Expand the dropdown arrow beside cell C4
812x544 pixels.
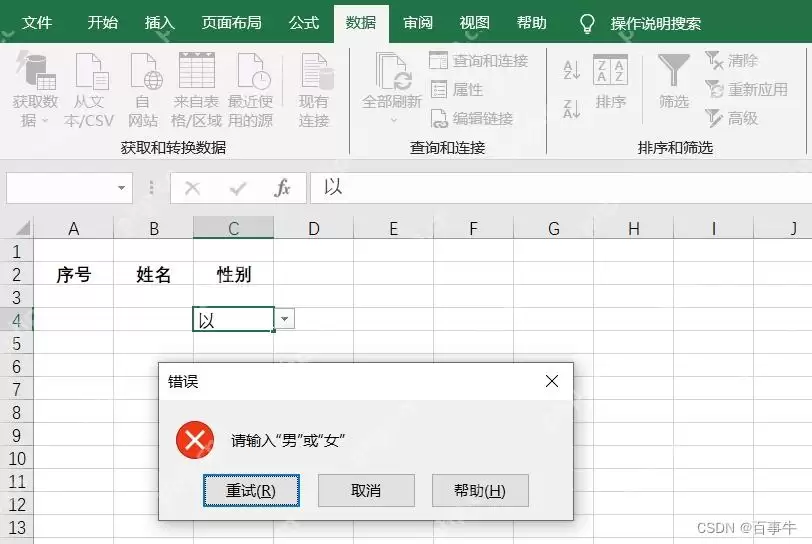tap(284, 319)
